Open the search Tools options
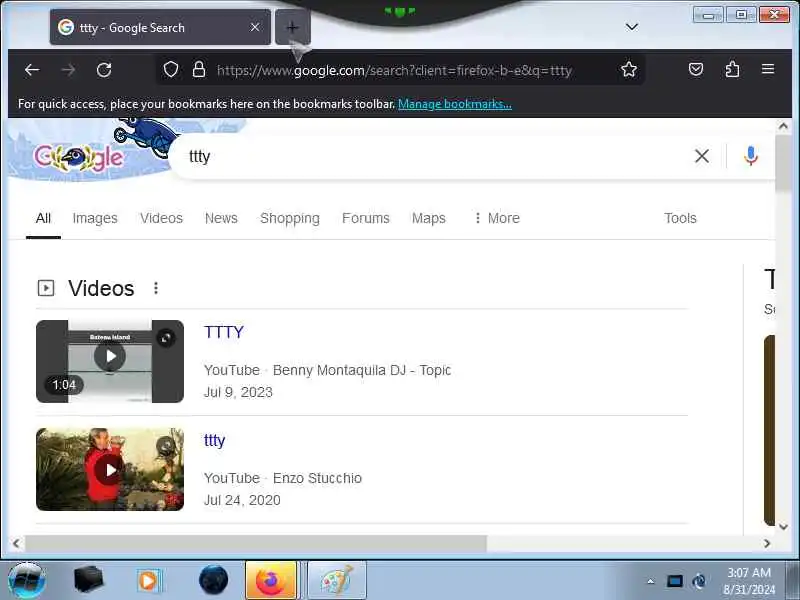The image size is (800, 600). click(680, 218)
